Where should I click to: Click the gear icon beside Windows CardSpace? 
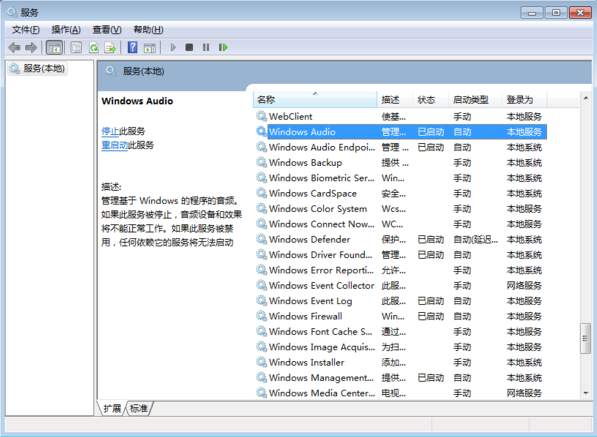[x=261, y=193]
